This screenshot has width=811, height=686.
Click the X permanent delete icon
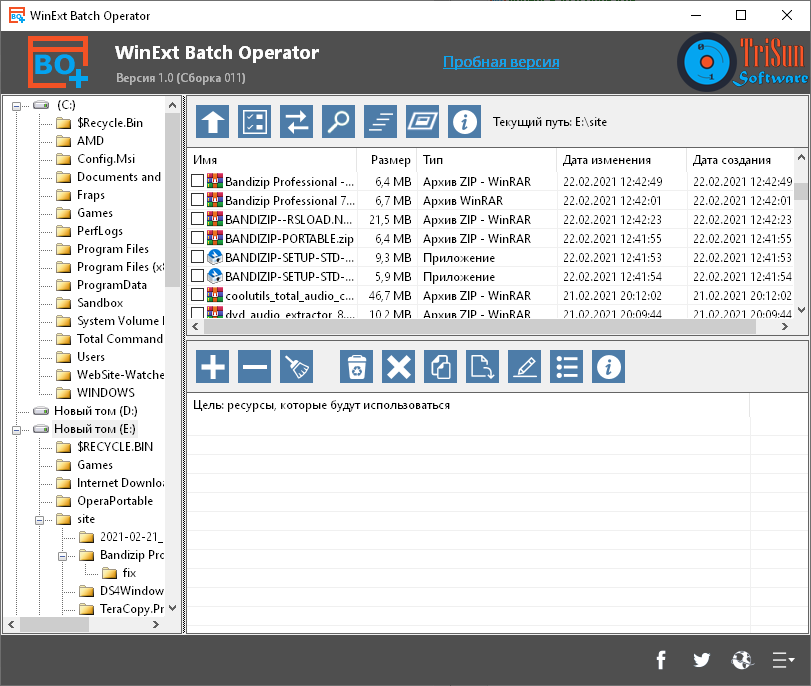[398, 366]
